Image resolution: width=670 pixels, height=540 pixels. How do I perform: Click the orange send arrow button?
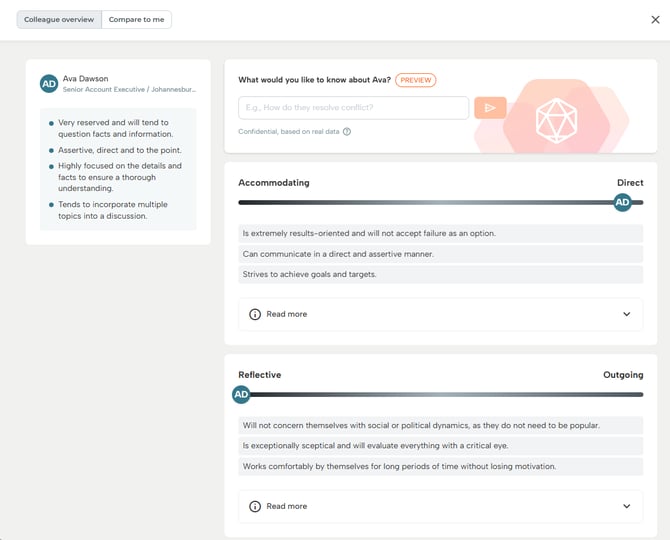tap(490, 108)
